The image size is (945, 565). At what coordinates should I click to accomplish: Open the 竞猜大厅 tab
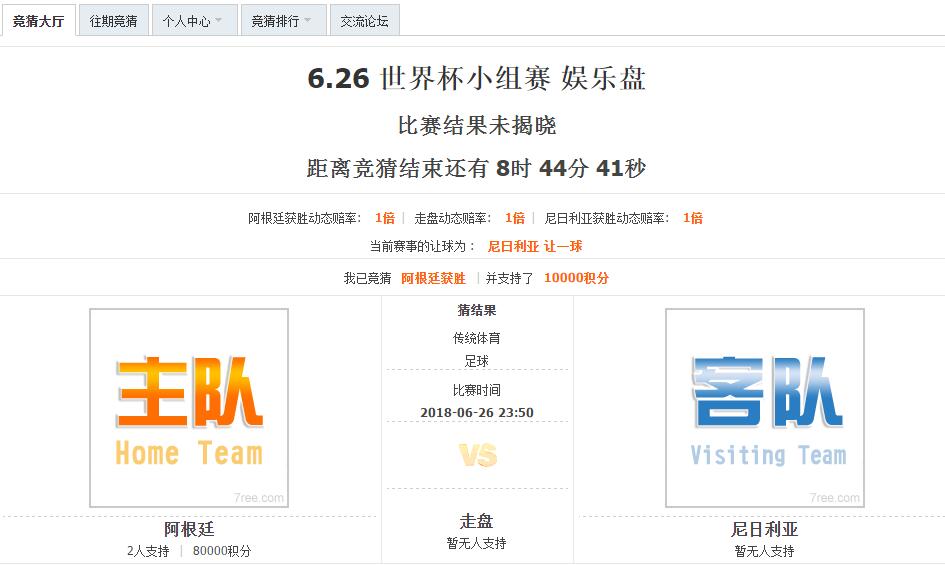[39, 20]
